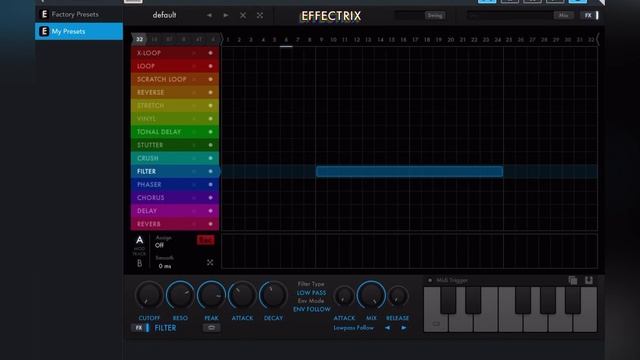Step to the previous Lowpass Follow preset
The image size is (640, 360).
coord(387,327)
